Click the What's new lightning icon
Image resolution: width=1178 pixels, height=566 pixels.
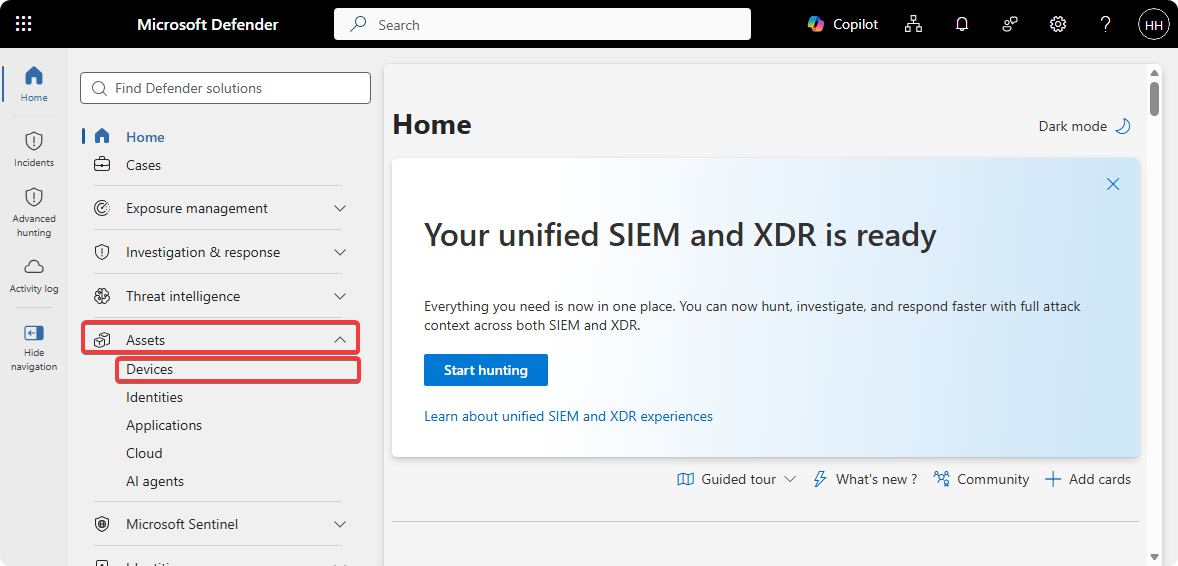click(x=820, y=479)
